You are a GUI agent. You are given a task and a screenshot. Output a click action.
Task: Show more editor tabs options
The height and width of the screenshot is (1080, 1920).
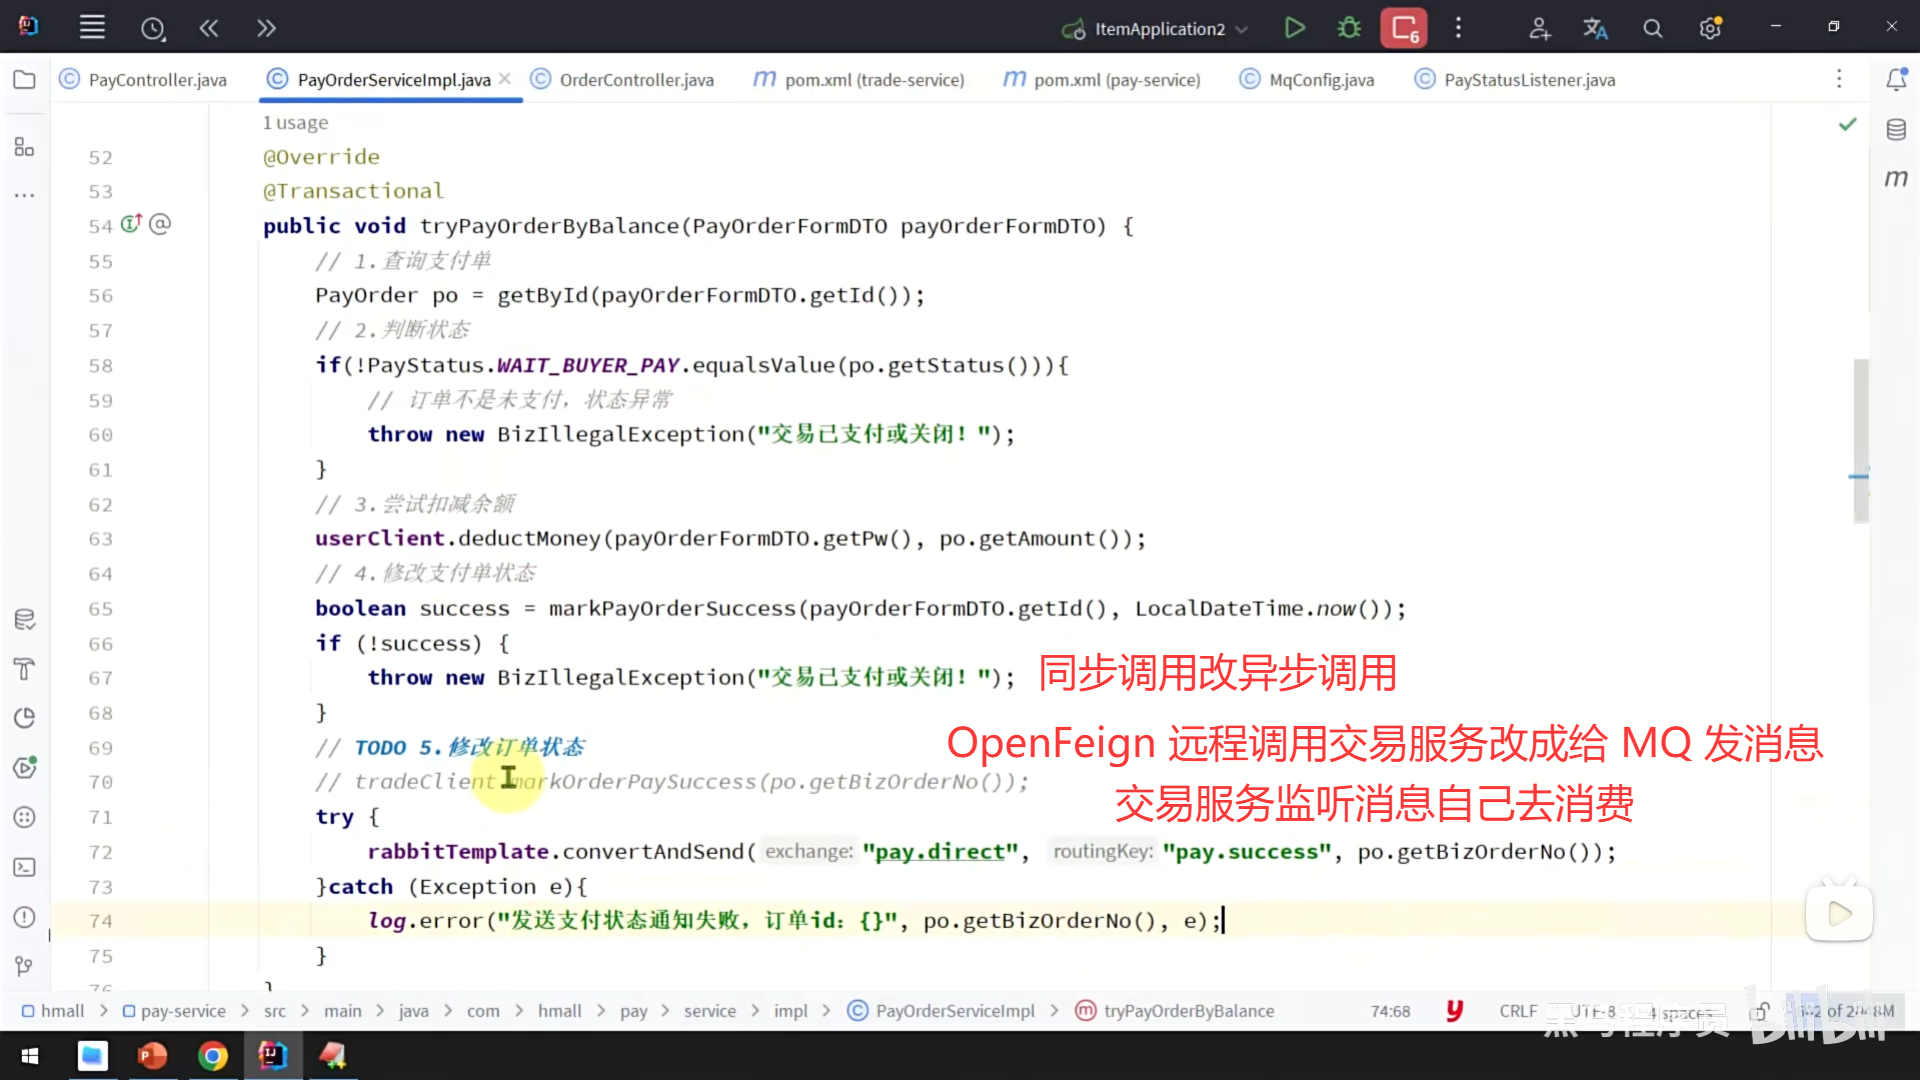pos(1839,79)
